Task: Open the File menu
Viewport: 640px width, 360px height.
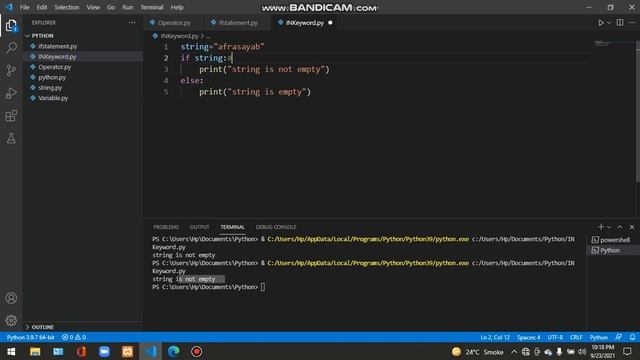Action: 24,7
